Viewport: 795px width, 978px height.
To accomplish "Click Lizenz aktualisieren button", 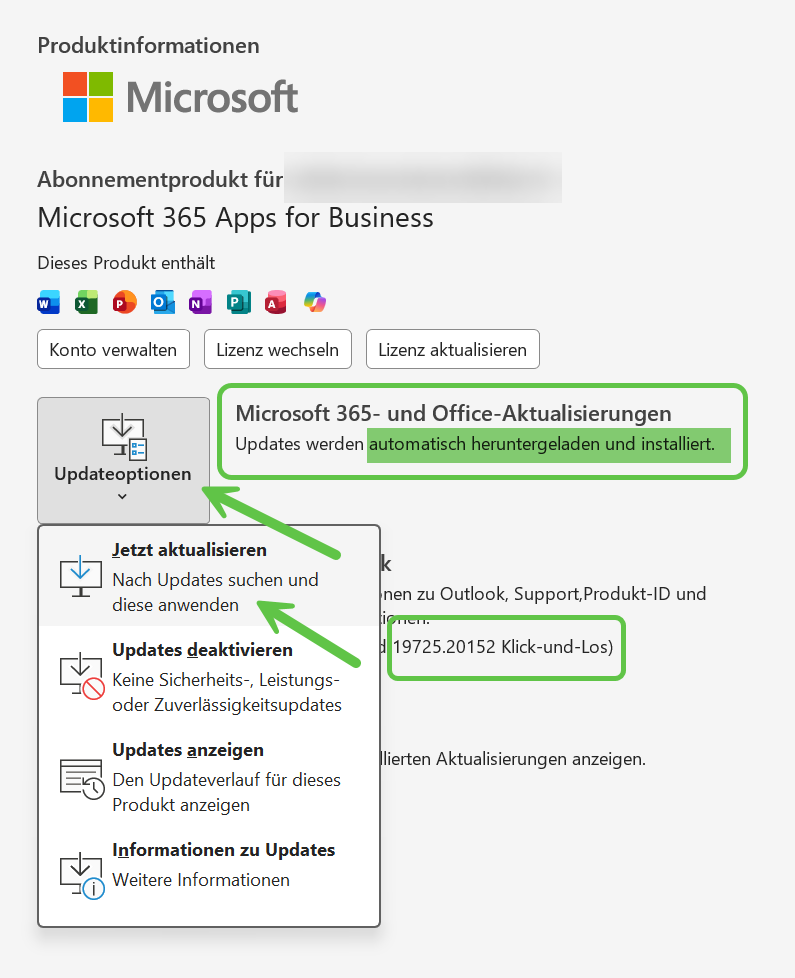I will (453, 349).
